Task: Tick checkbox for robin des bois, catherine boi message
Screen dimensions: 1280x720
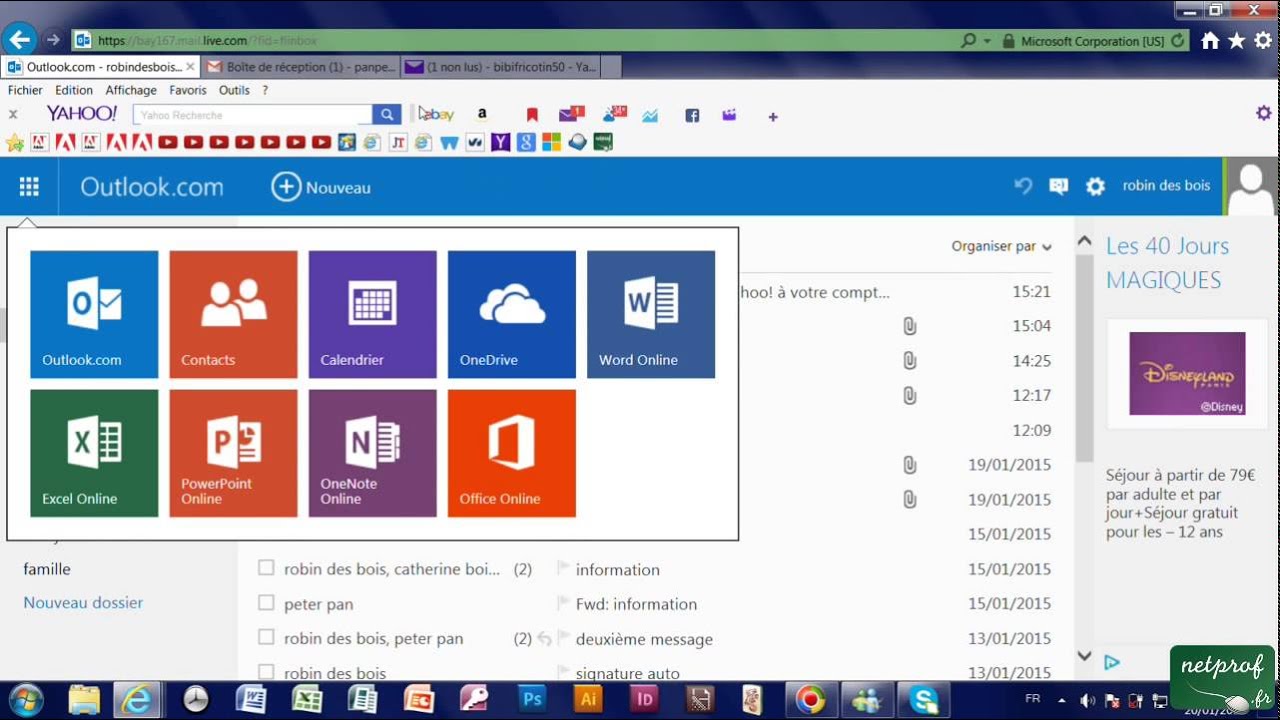Action: (x=266, y=568)
